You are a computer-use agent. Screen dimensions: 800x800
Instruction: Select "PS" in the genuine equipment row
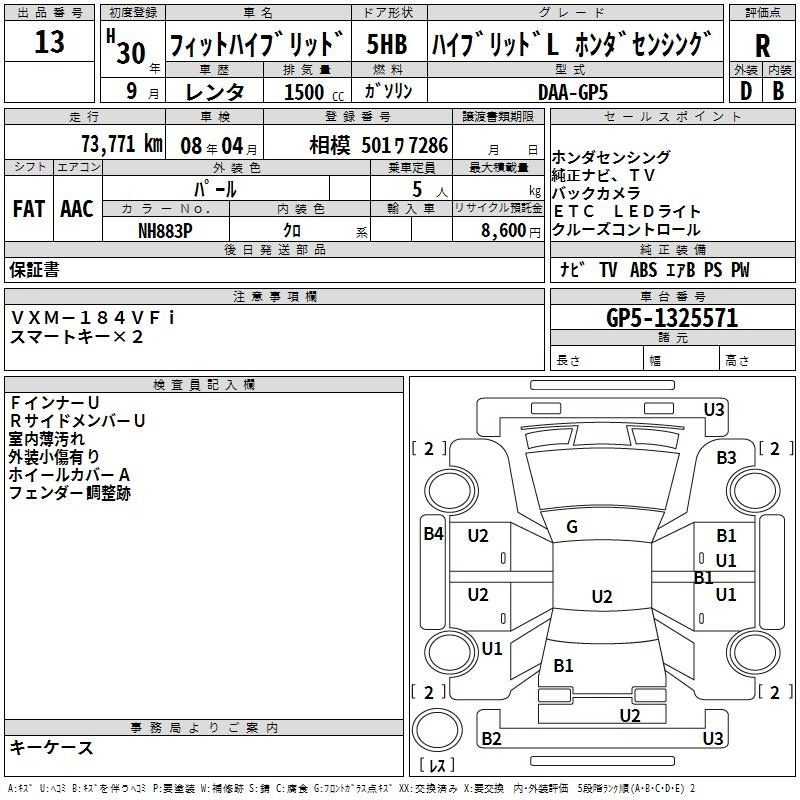(x=713, y=270)
